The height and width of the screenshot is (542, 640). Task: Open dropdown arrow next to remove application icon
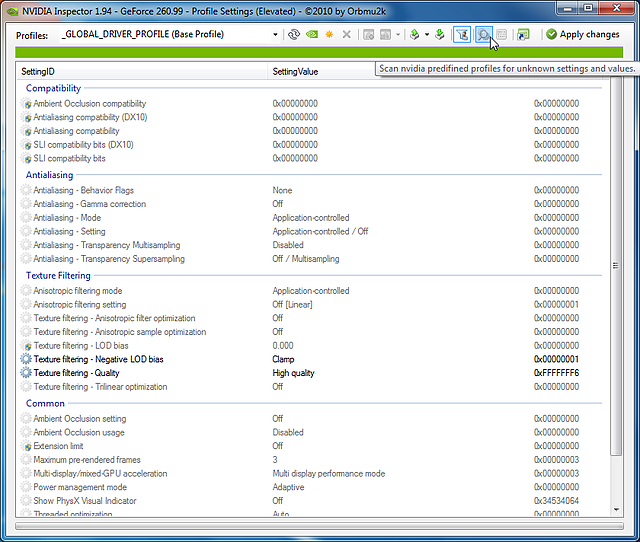point(398,35)
